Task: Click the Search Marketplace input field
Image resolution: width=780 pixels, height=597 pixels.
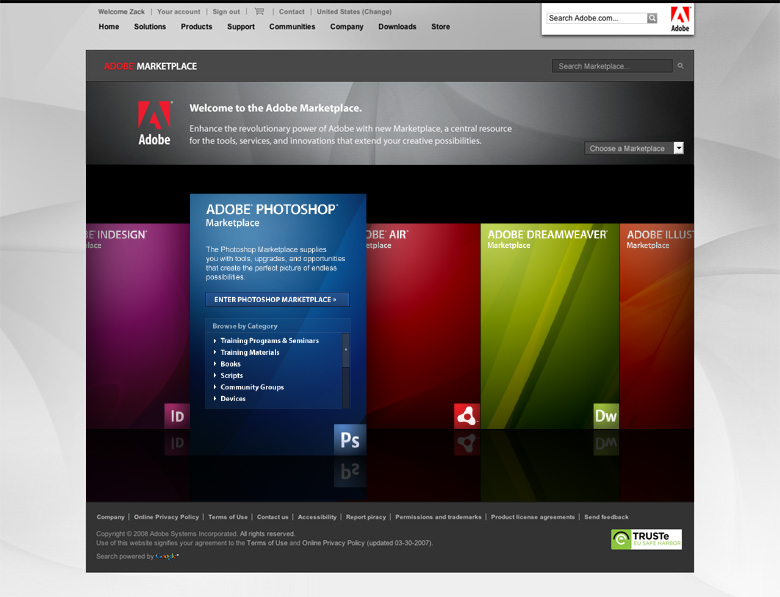Action: pyautogui.click(x=612, y=66)
